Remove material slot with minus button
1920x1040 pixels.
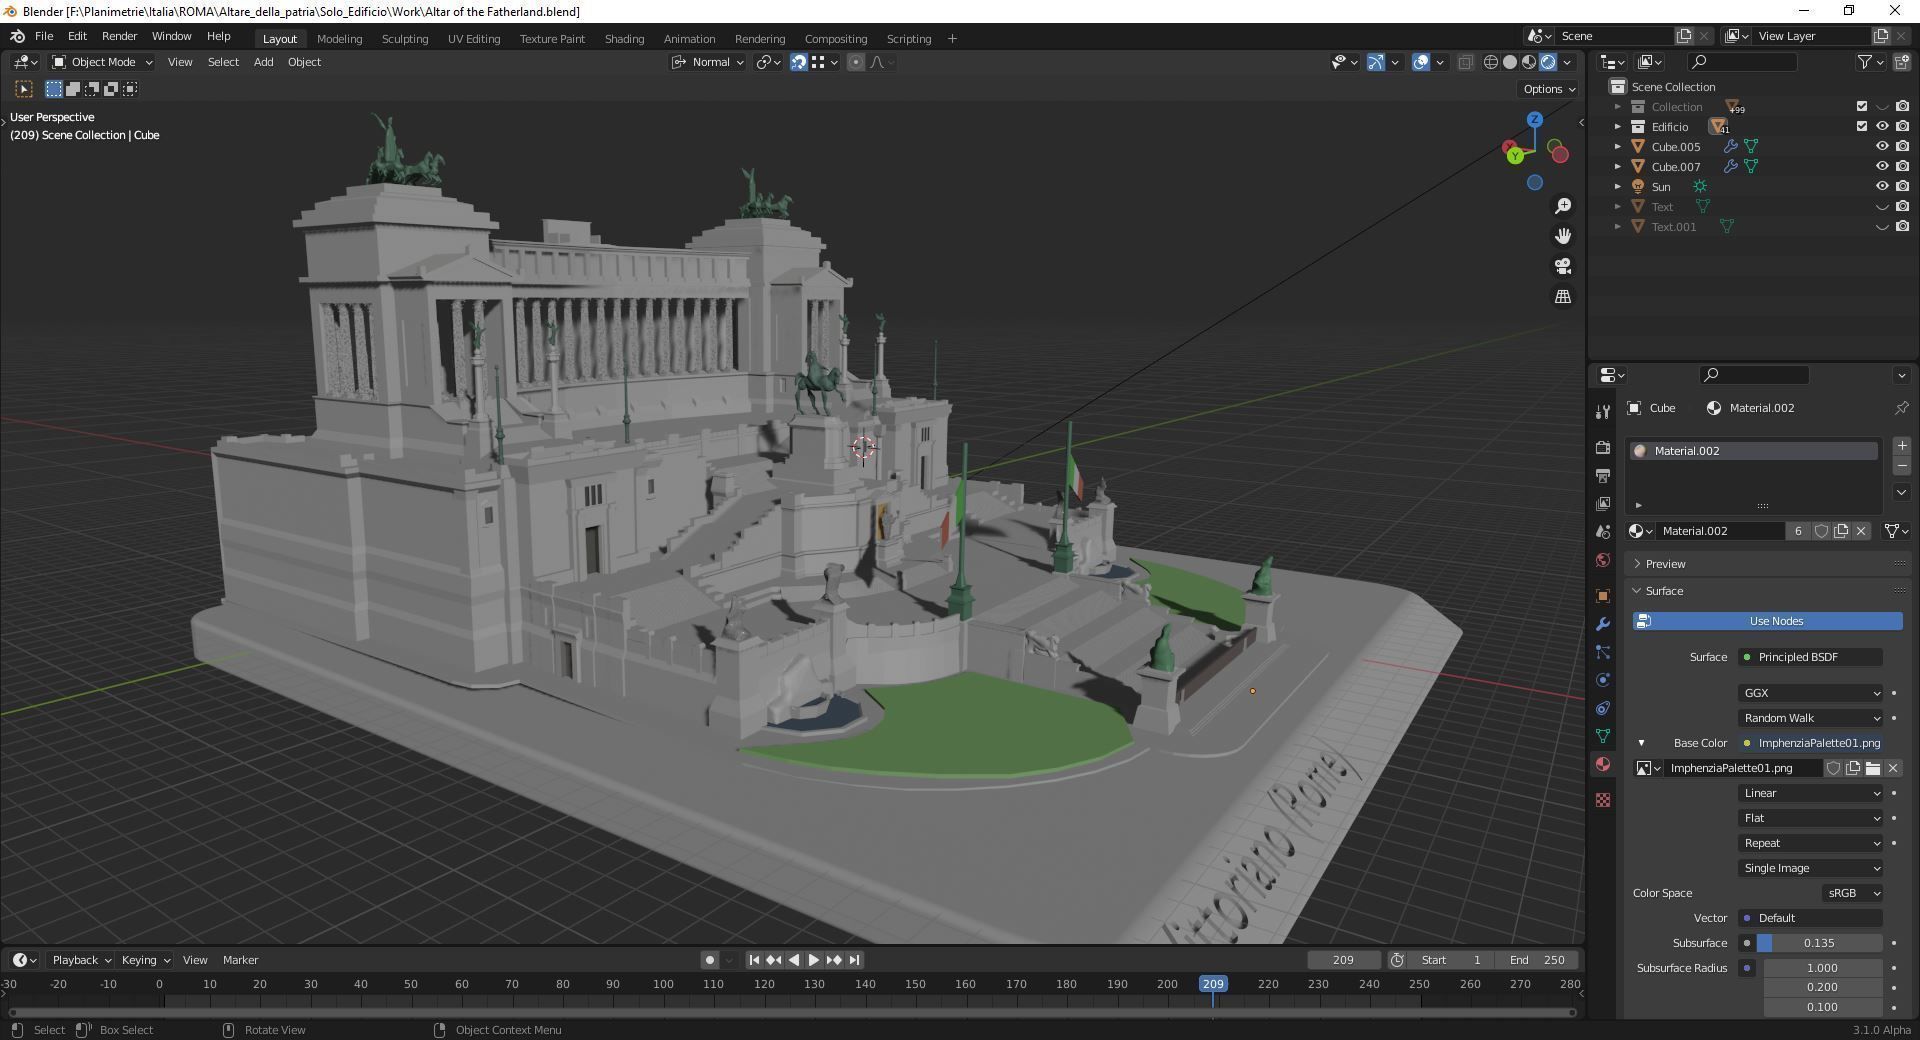(1901, 467)
